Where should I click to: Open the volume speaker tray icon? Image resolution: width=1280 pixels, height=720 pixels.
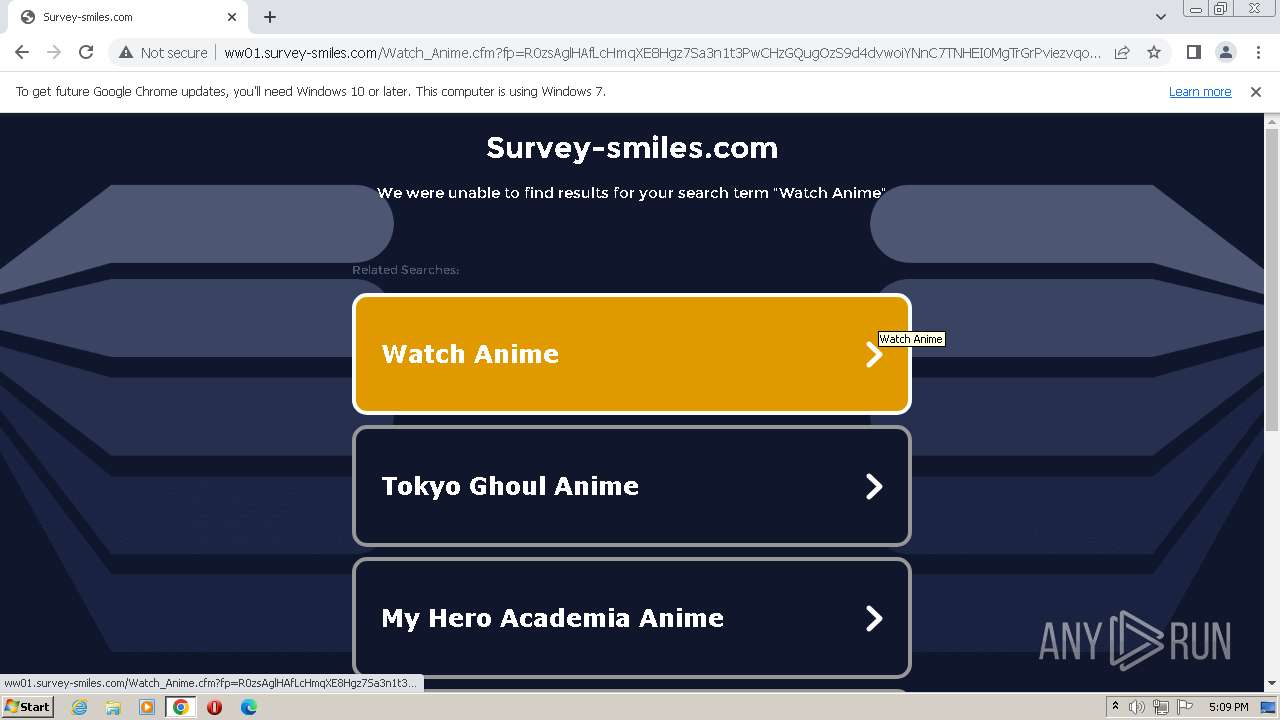[1137, 707]
